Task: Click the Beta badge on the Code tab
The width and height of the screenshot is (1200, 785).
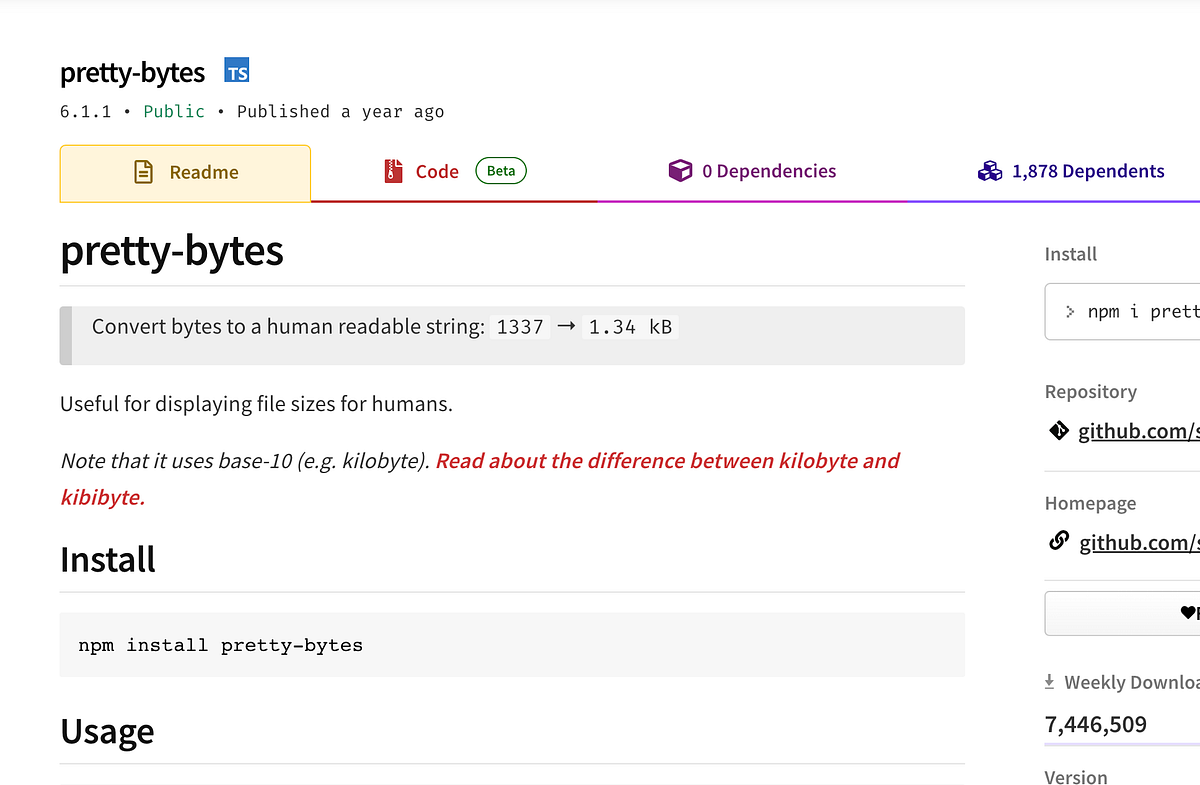Action: coord(500,170)
